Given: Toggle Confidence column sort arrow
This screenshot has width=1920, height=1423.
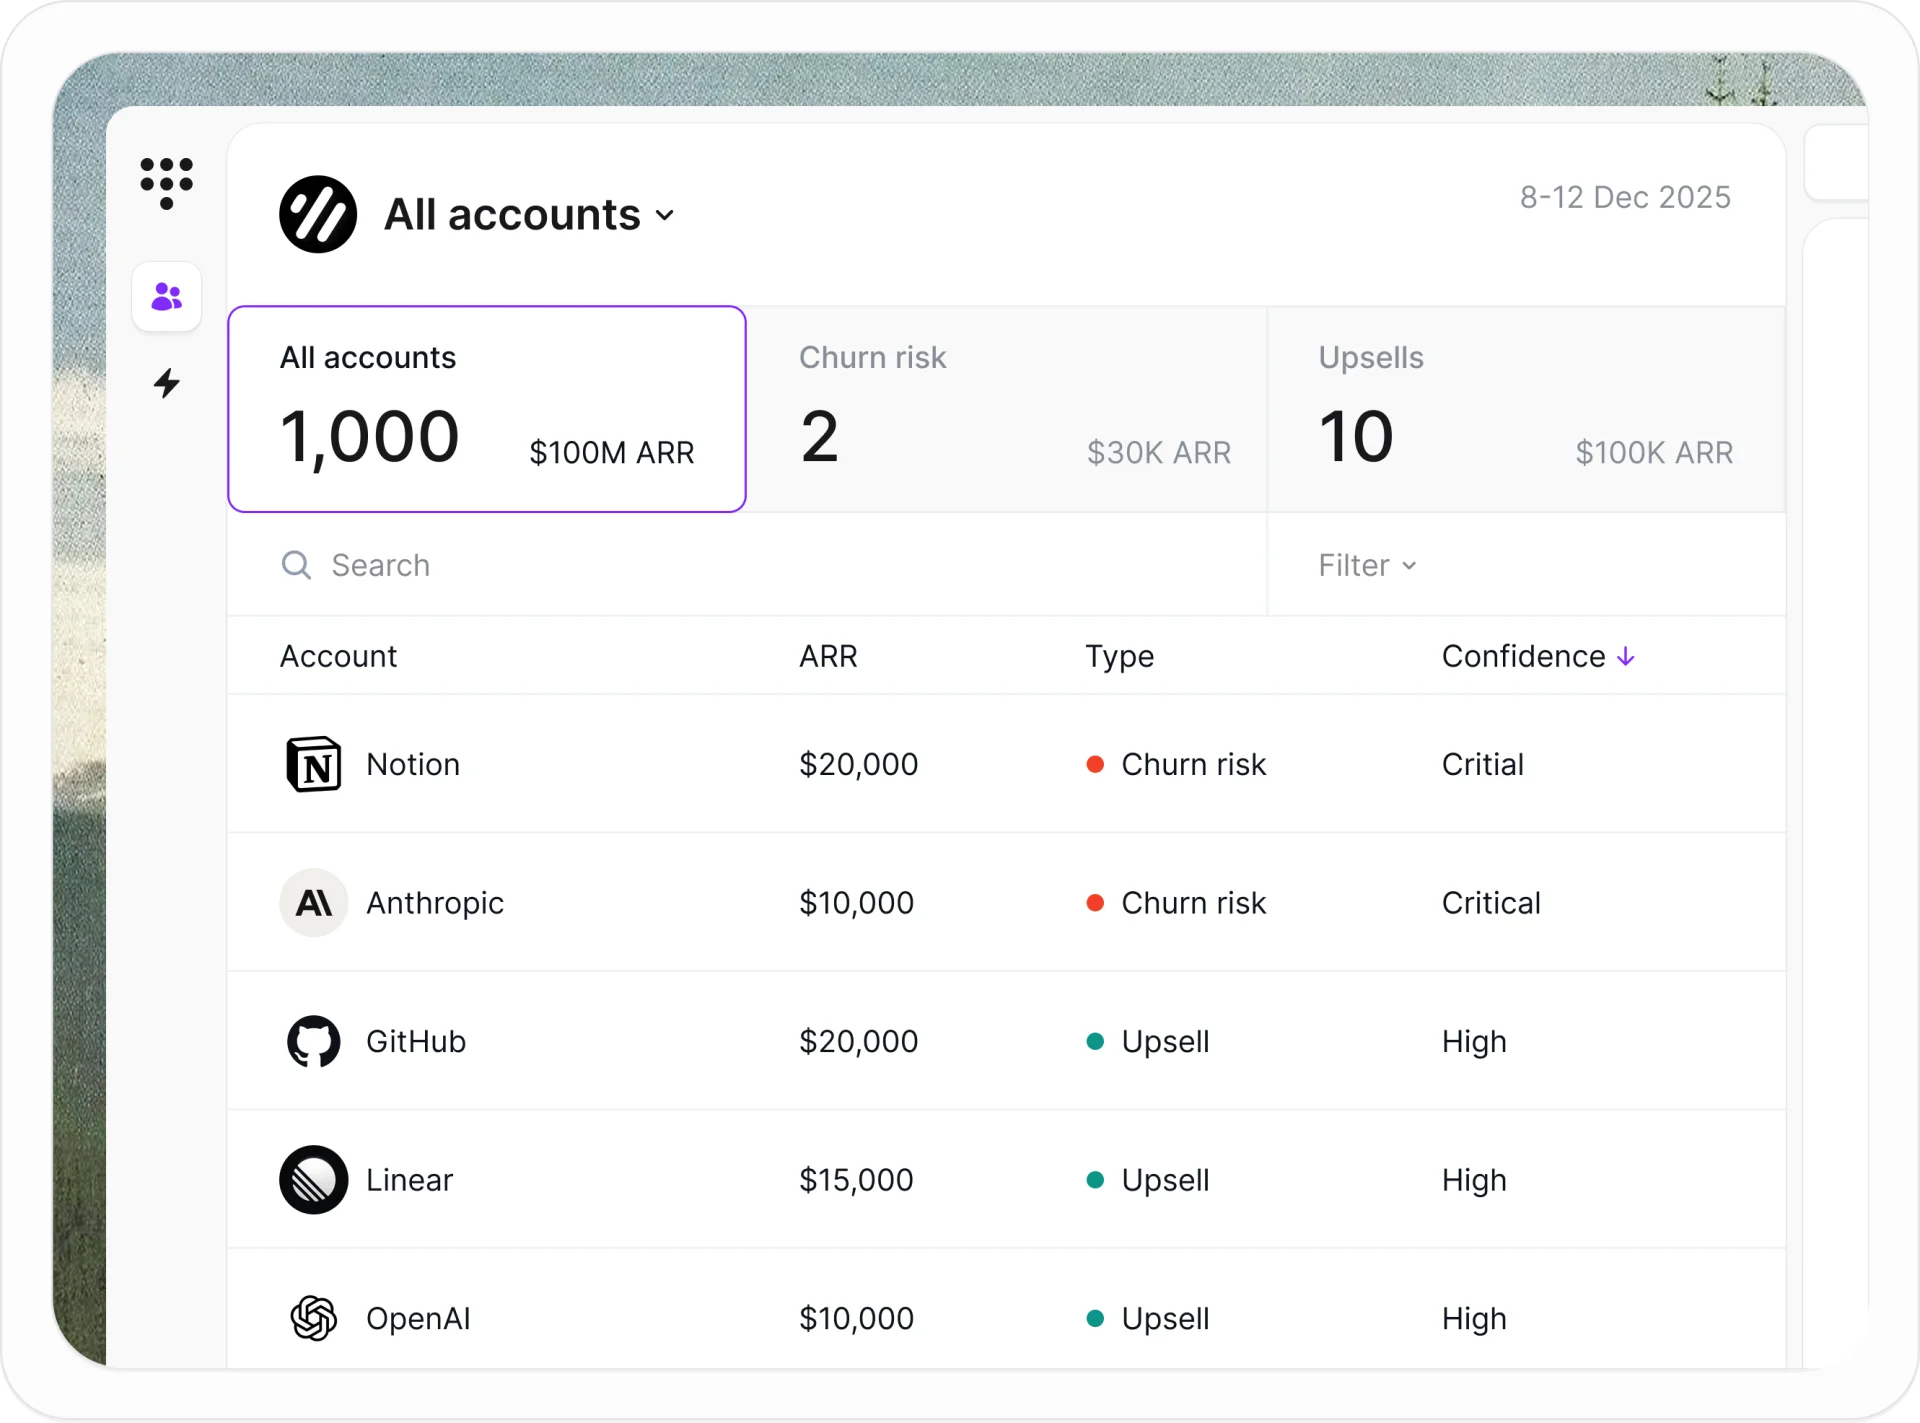Looking at the screenshot, I should point(1626,656).
